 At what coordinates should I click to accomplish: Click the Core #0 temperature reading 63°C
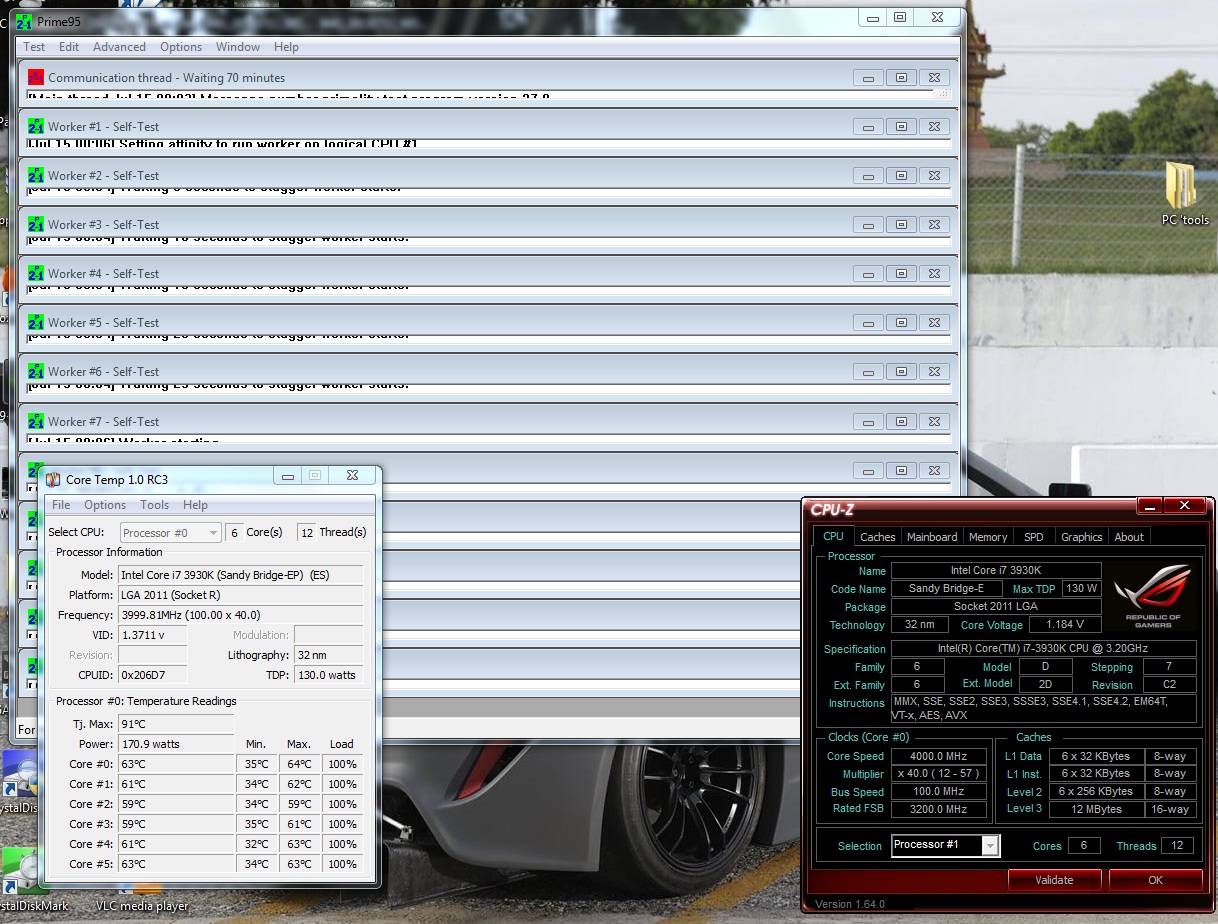pos(176,764)
